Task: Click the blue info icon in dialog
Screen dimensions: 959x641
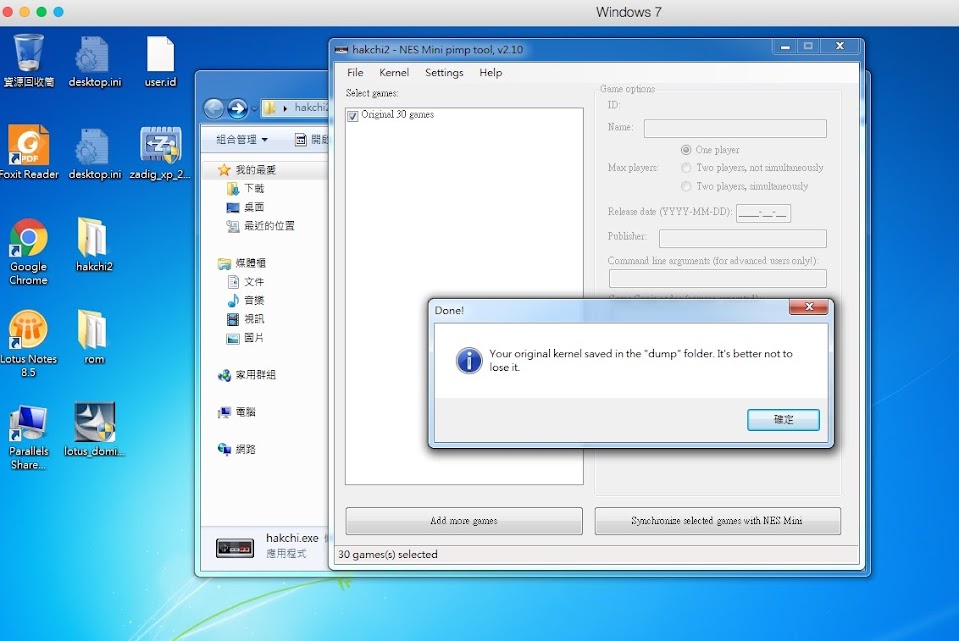Action: click(x=469, y=360)
